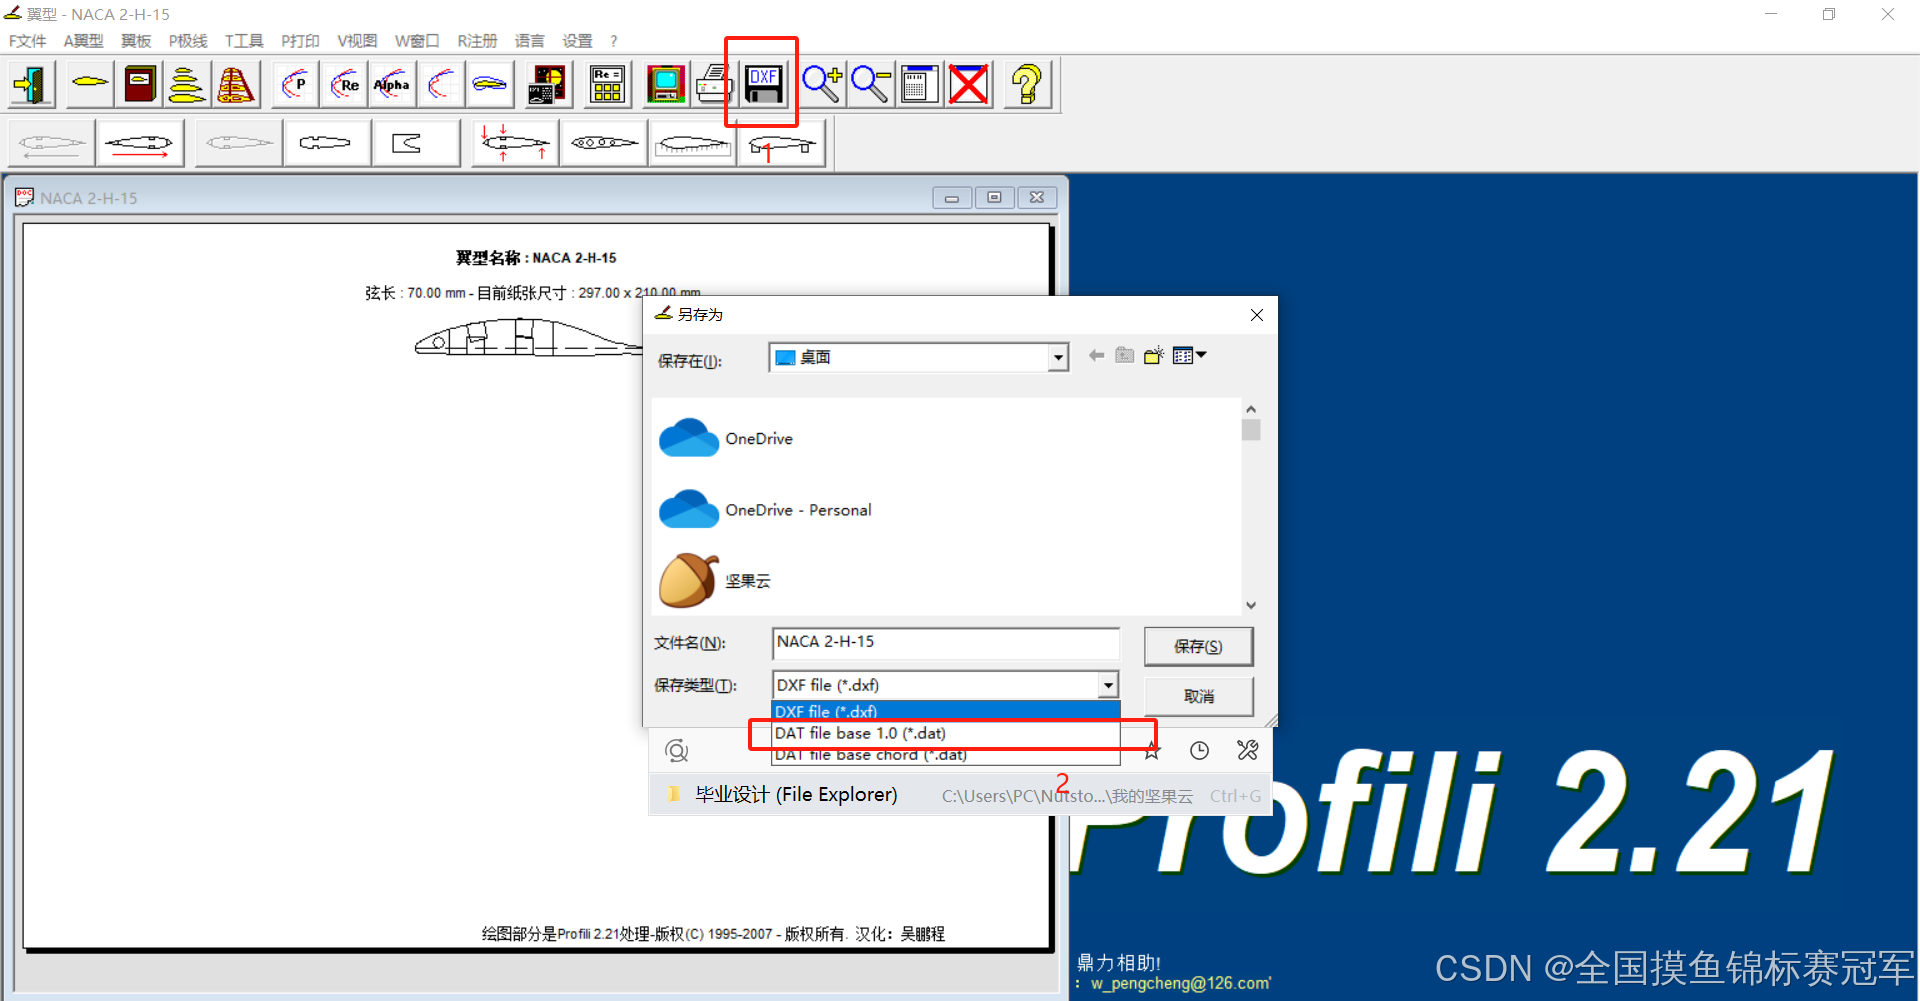Screen dimensions: 1920x1001
Task: Open the 'OneDrive - Personal' item
Action: (766, 510)
